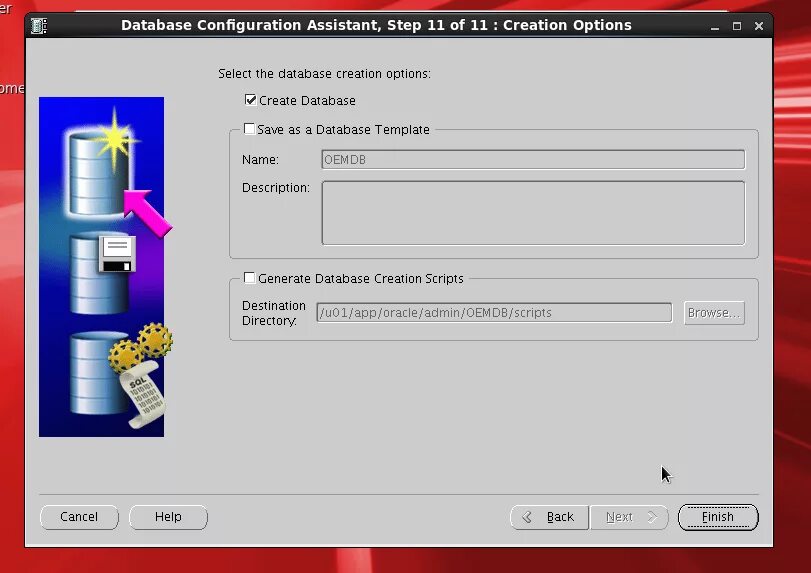Uncheck the Create Database checkbox
Viewport: 811px width, 573px height.
tap(251, 100)
